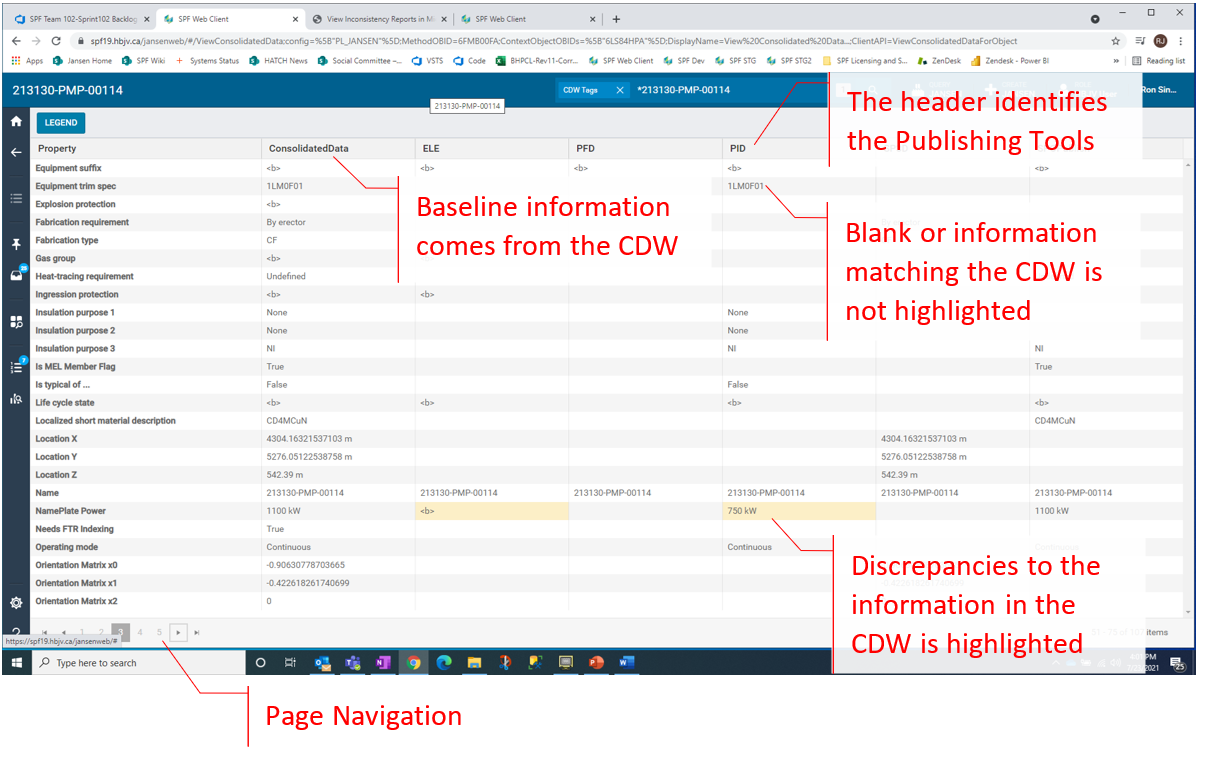Click the ConsolidatedData column header
The image size is (1210, 758).
pyautogui.click(x=308, y=148)
